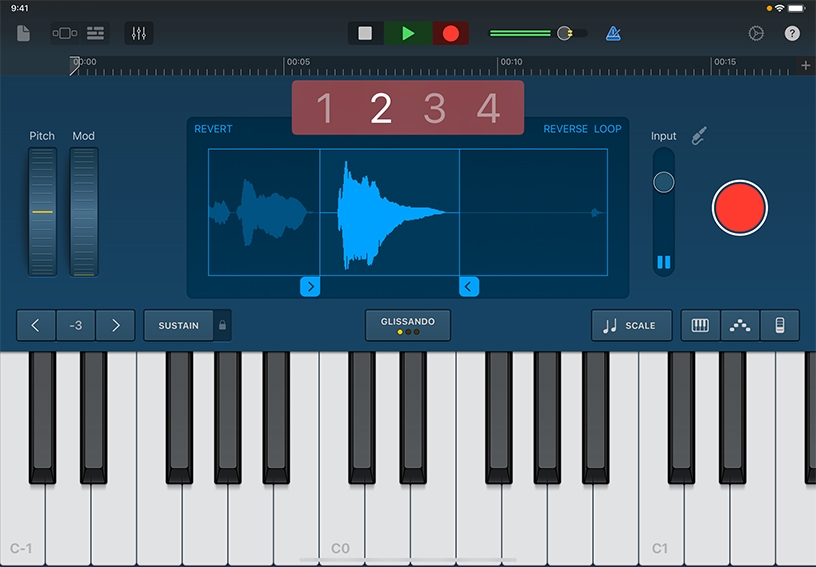This screenshot has width=816, height=567.
Task: Shift keyboard up one octave
Action: pos(115,325)
